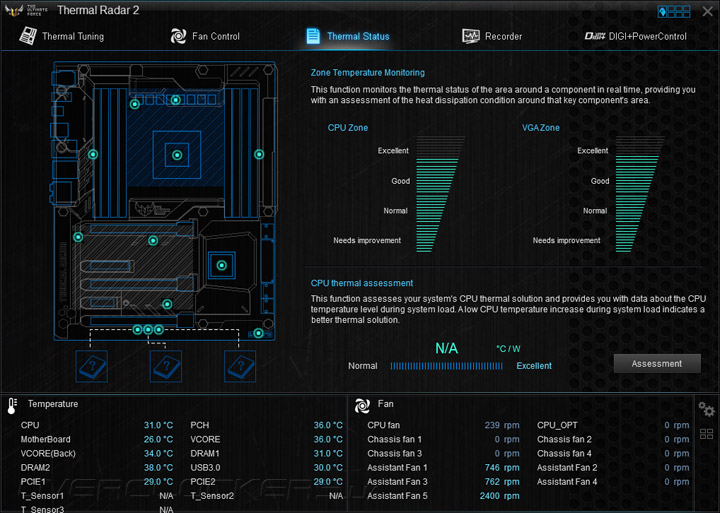Switch to the Fan Control tab
Viewport: 720px width, 513px height.
[205, 36]
